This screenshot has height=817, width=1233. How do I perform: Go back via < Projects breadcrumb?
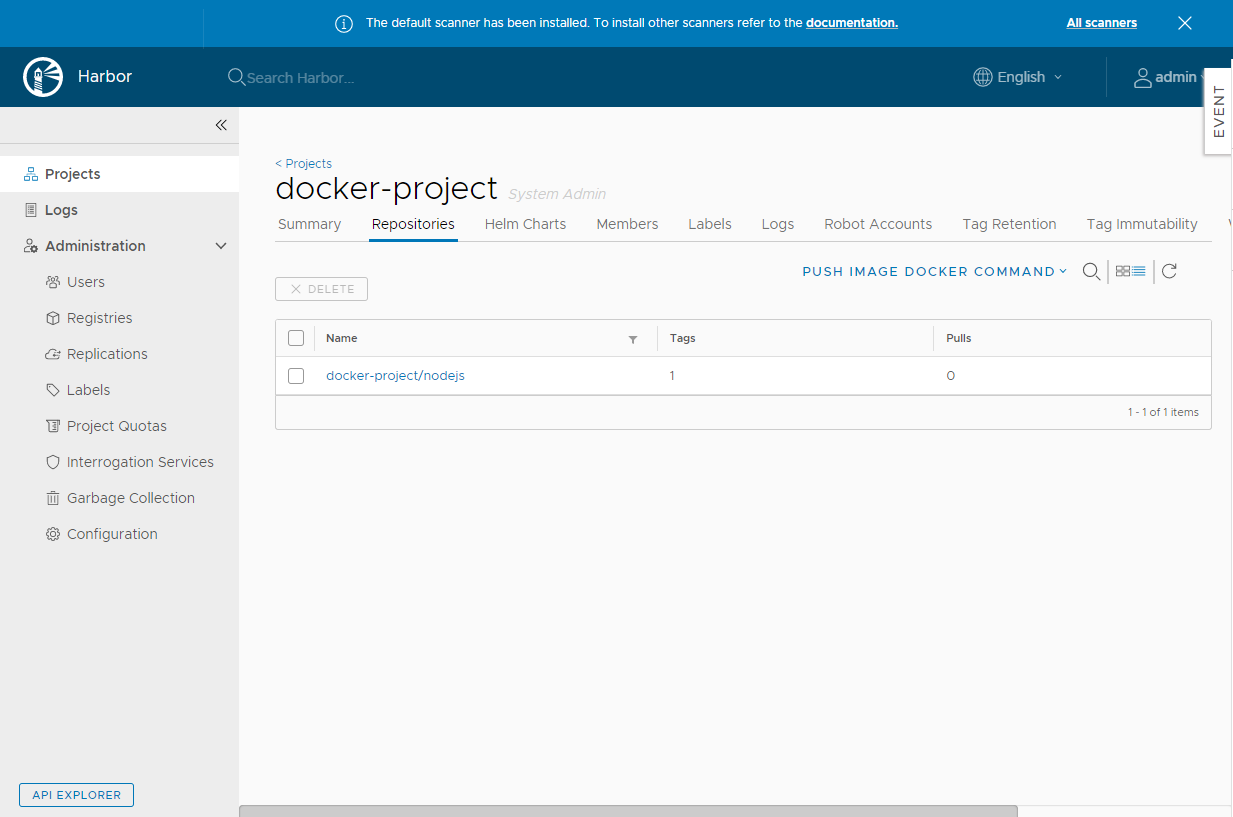click(304, 164)
